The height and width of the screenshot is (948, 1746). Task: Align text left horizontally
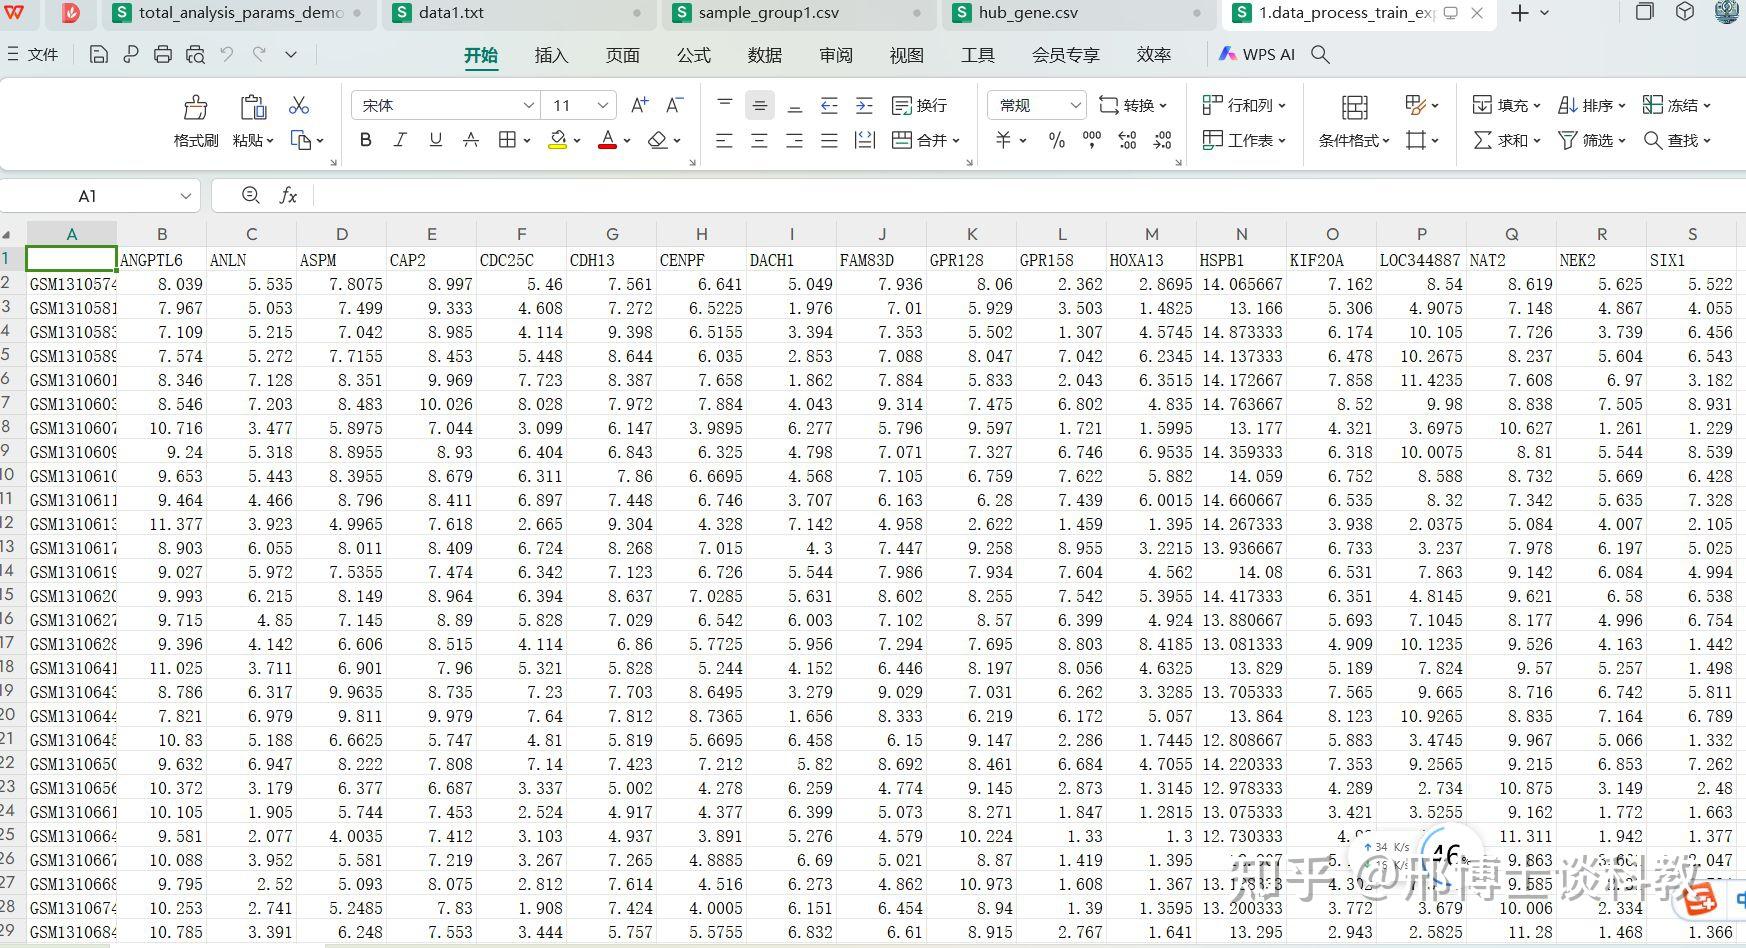click(x=724, y=141)
